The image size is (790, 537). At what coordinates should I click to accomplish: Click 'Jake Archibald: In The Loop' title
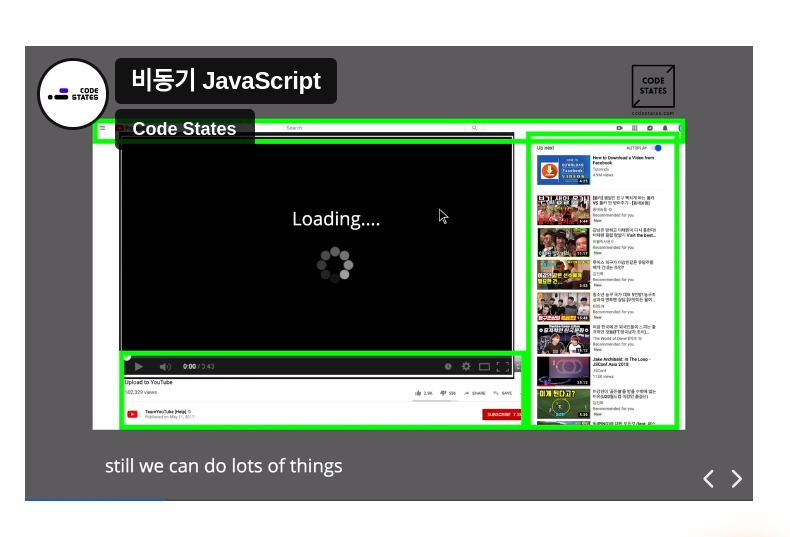(621, 362)
